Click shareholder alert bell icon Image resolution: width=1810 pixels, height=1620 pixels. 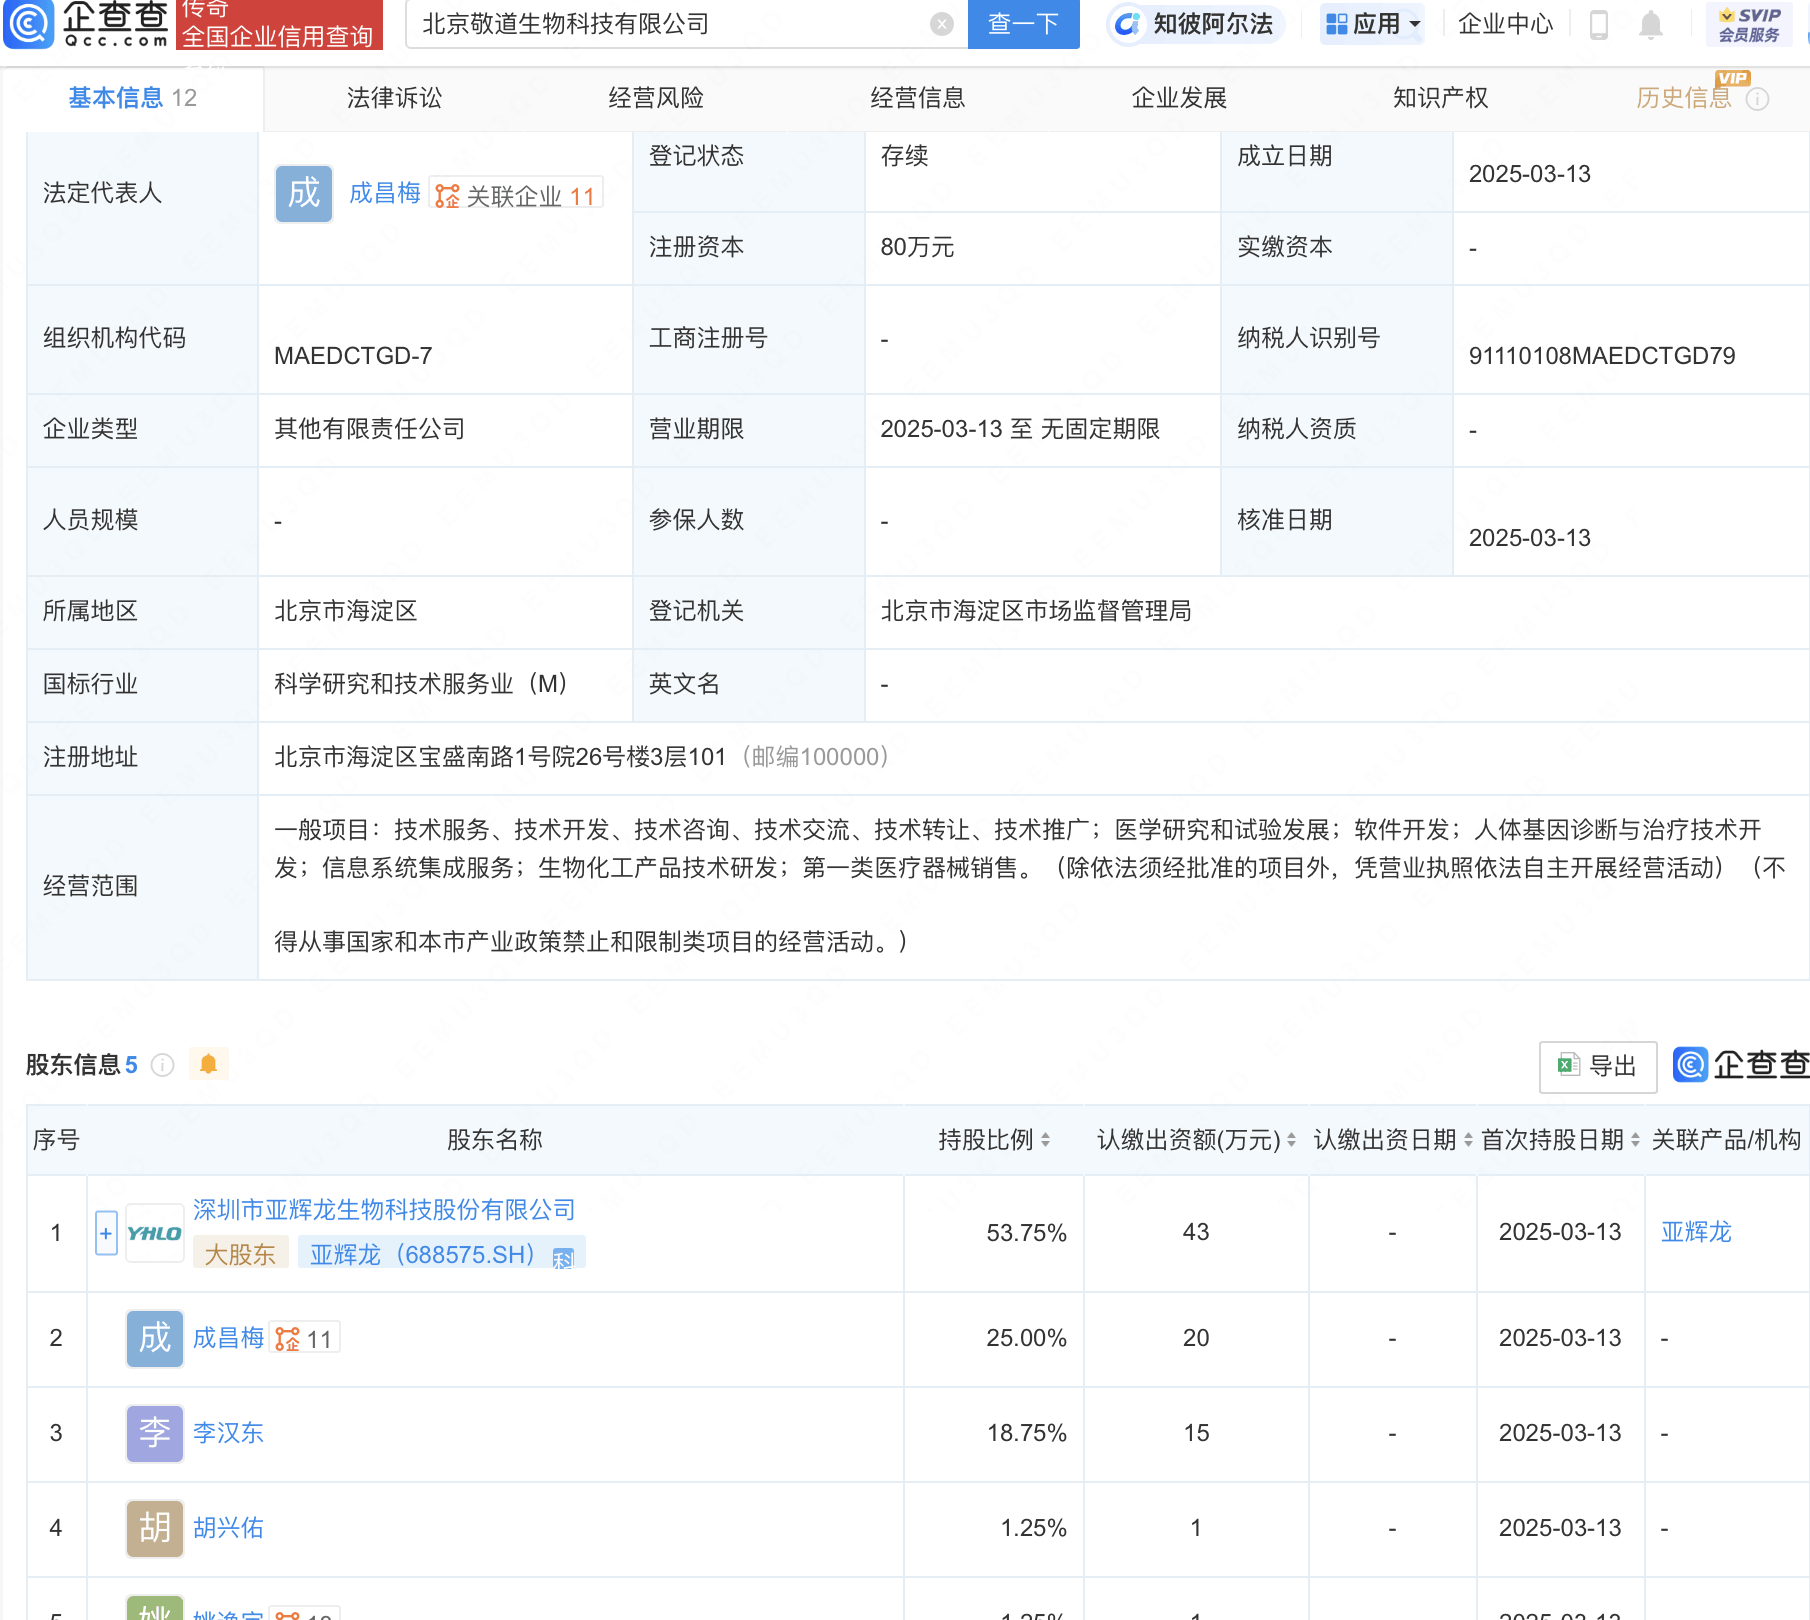[x=208, y=1064]
